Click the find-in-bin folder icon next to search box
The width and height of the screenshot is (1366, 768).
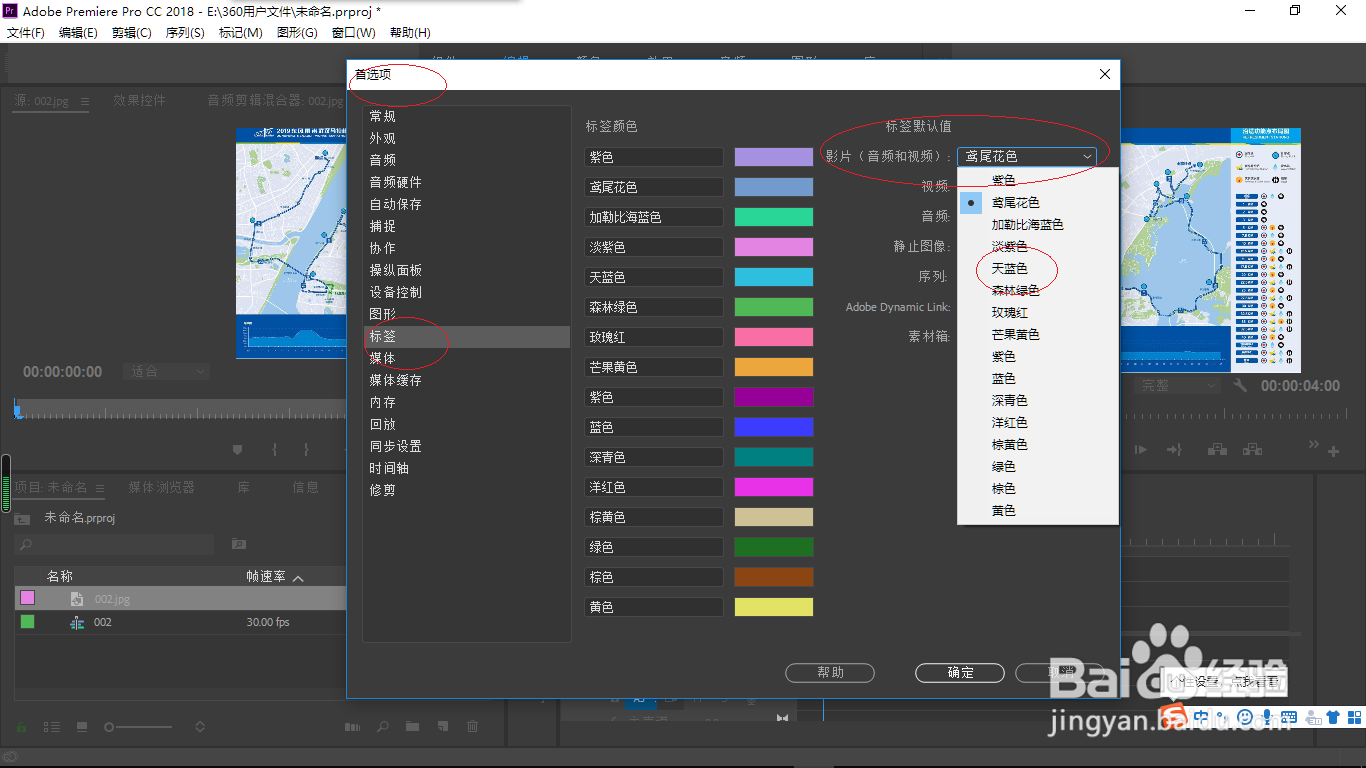pos(239,544)
